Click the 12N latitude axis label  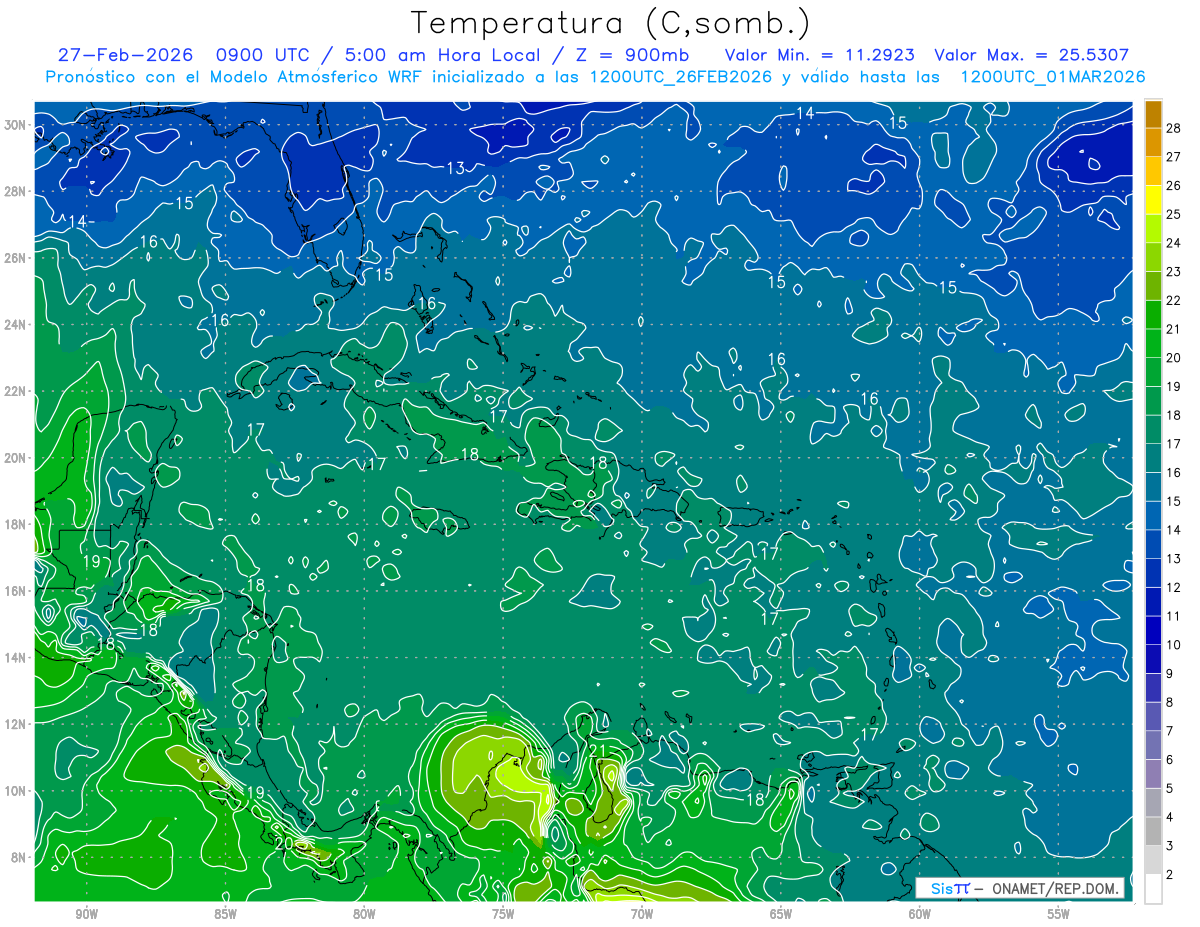click(15, 724)
